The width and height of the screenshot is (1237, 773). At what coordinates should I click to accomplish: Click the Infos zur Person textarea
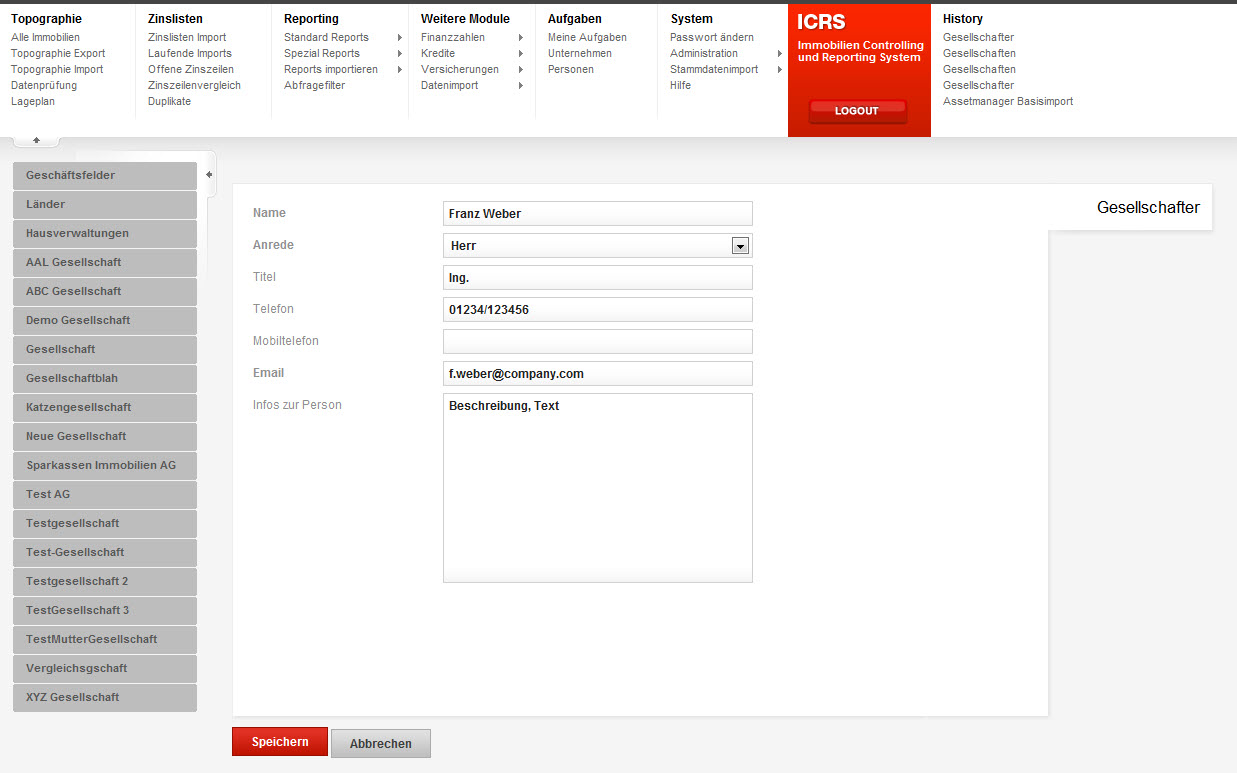(598, 487)
